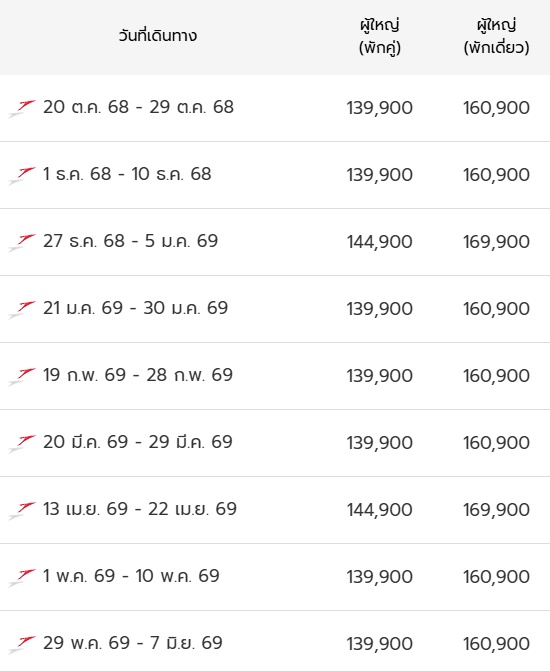Screen dimensions: 550x671
Task: Click airline icon beside 21 ม.ค. 69 departure
Action: (x=22, y=309)
